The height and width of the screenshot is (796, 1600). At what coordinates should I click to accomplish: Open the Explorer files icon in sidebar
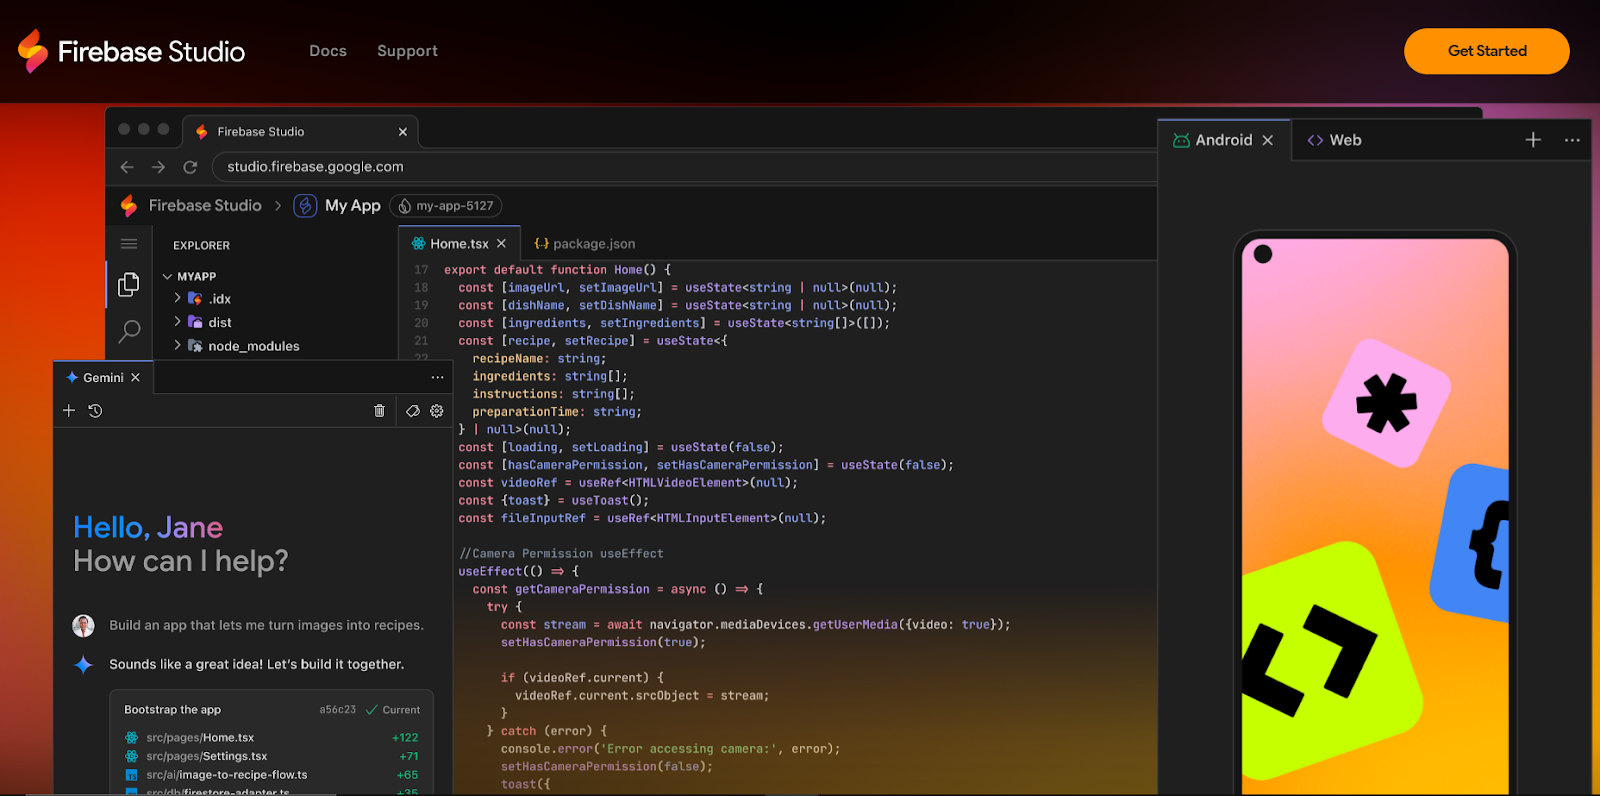pyautogui.click(x=128, y=285)
